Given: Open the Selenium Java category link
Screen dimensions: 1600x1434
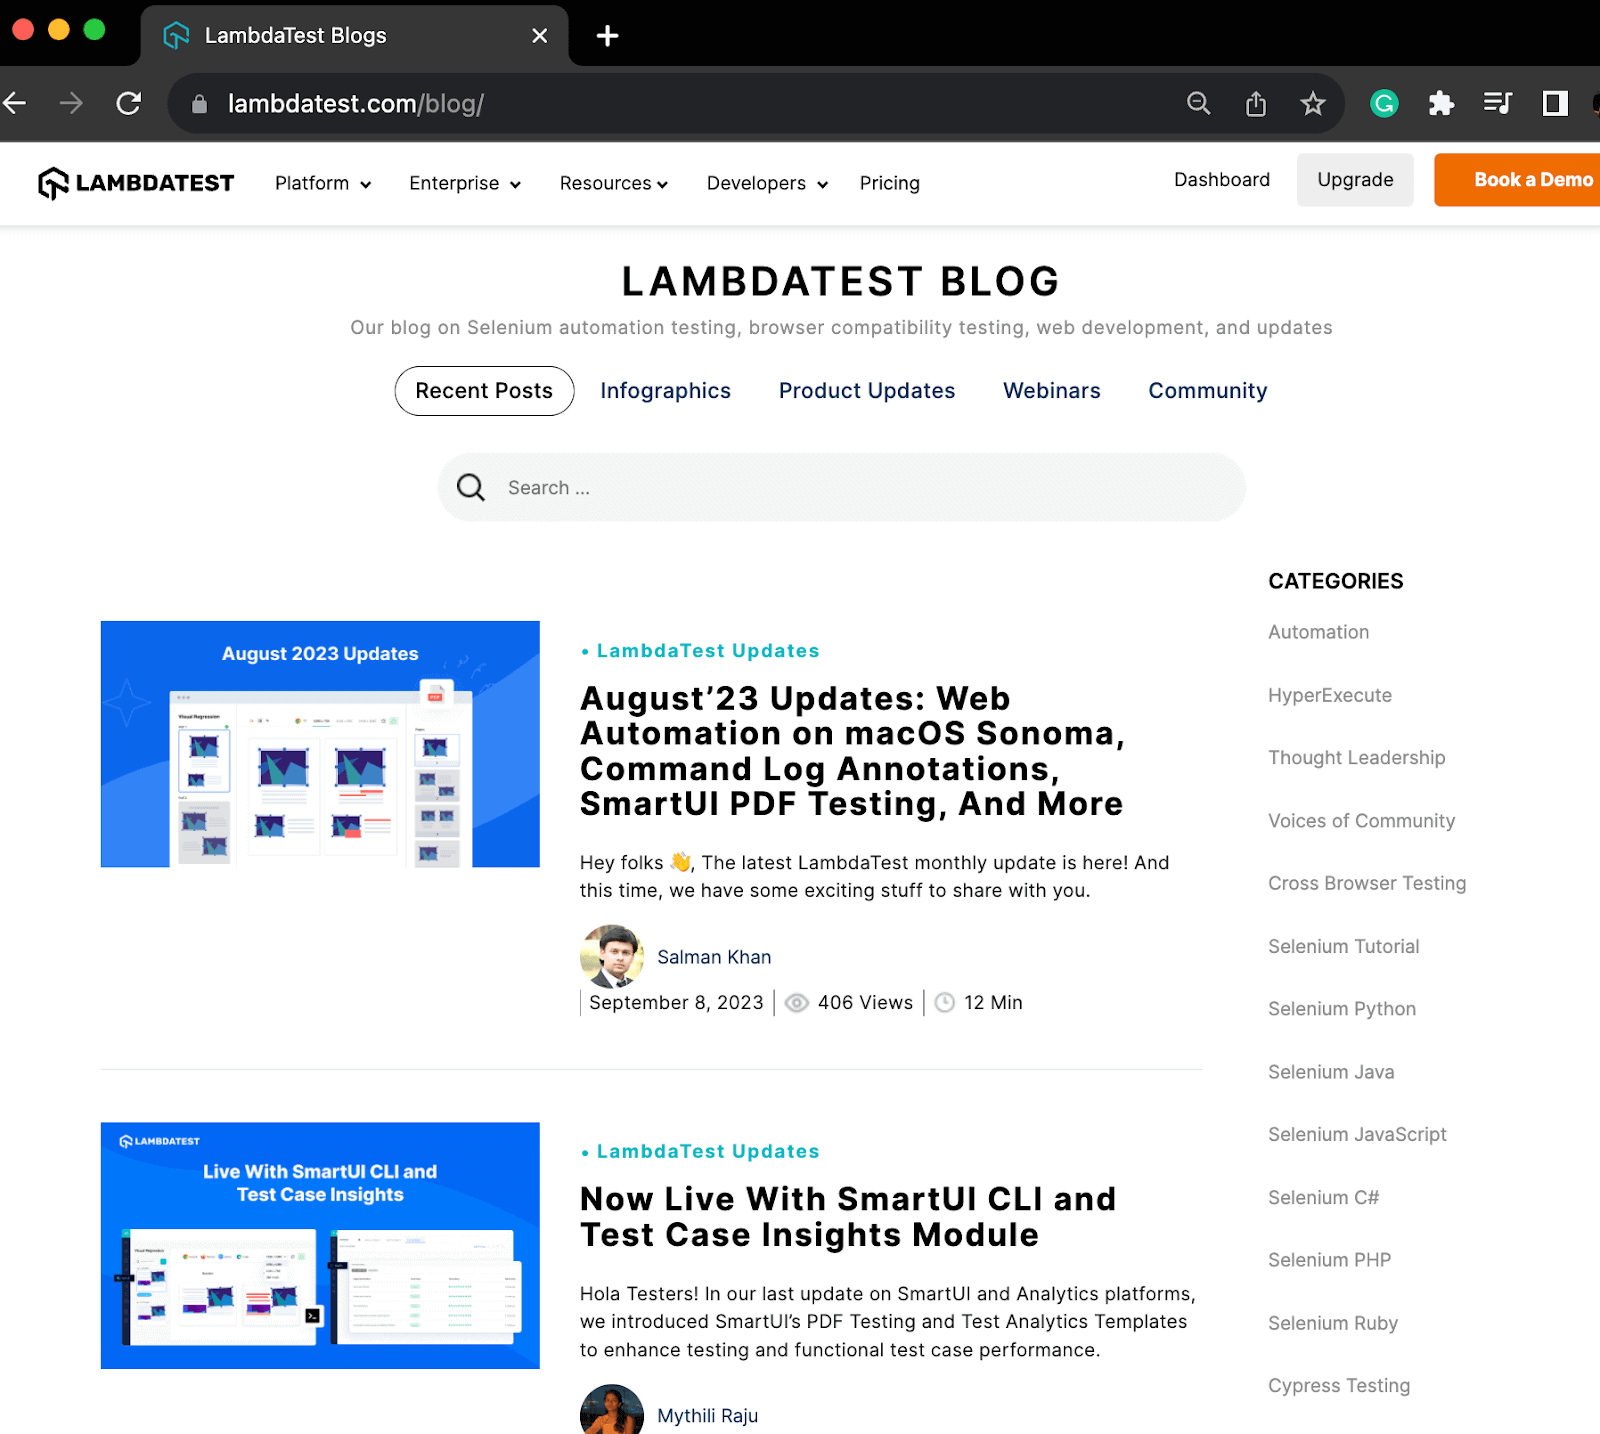Looking at the screenshot, I should [x=1330, y=1071].
